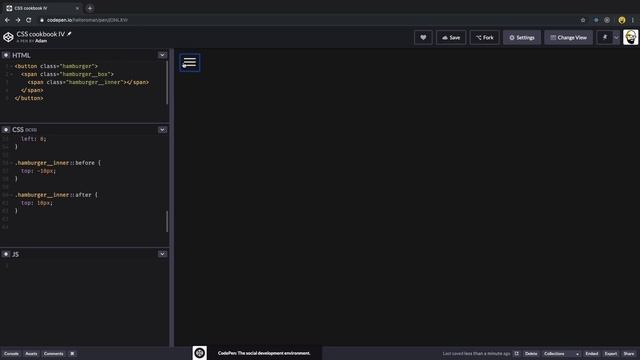Image resolution: width=640 pixels, height=360 pixels.
Task: Open author Adam's profile link
Action: click(41, 41)
